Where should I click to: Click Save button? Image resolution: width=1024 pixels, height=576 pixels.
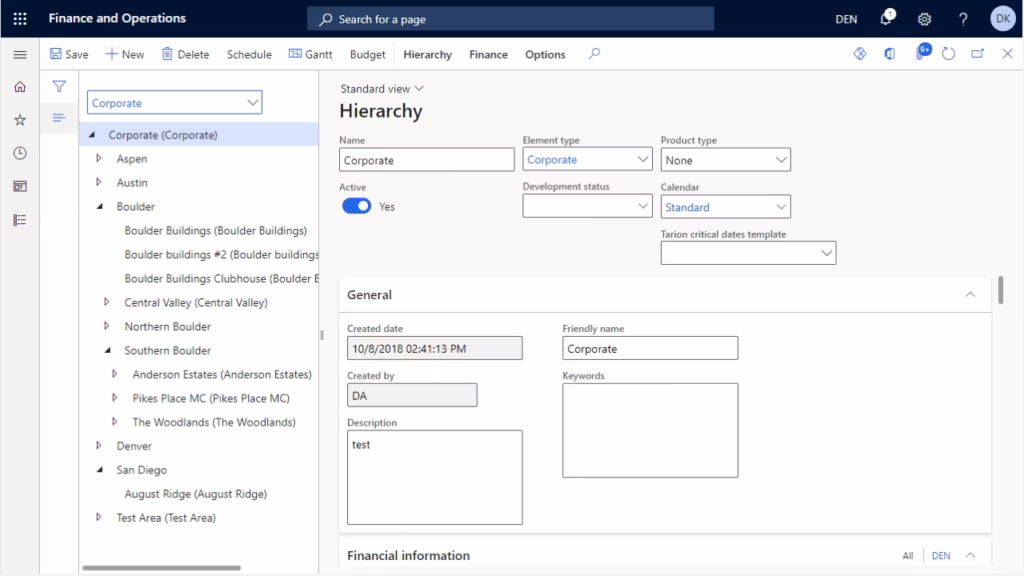pyautogui.click(x=69, y=55)
